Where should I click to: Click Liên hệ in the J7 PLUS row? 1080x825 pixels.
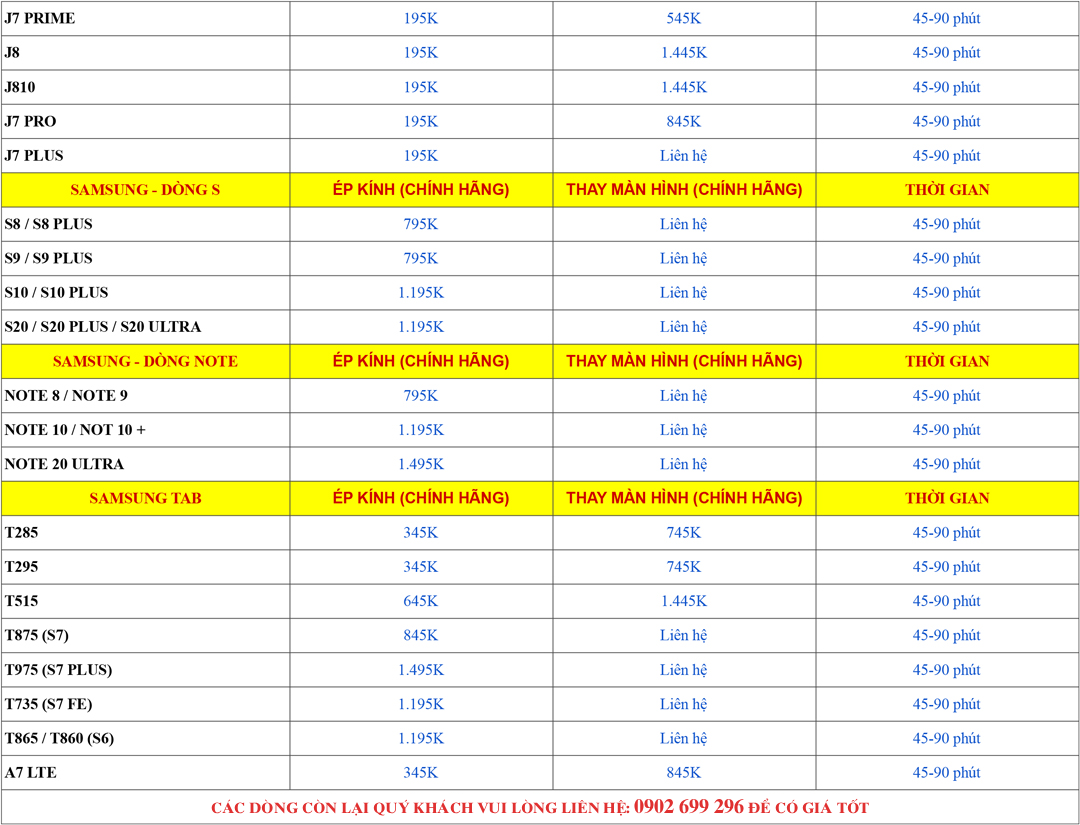[683, 156]
